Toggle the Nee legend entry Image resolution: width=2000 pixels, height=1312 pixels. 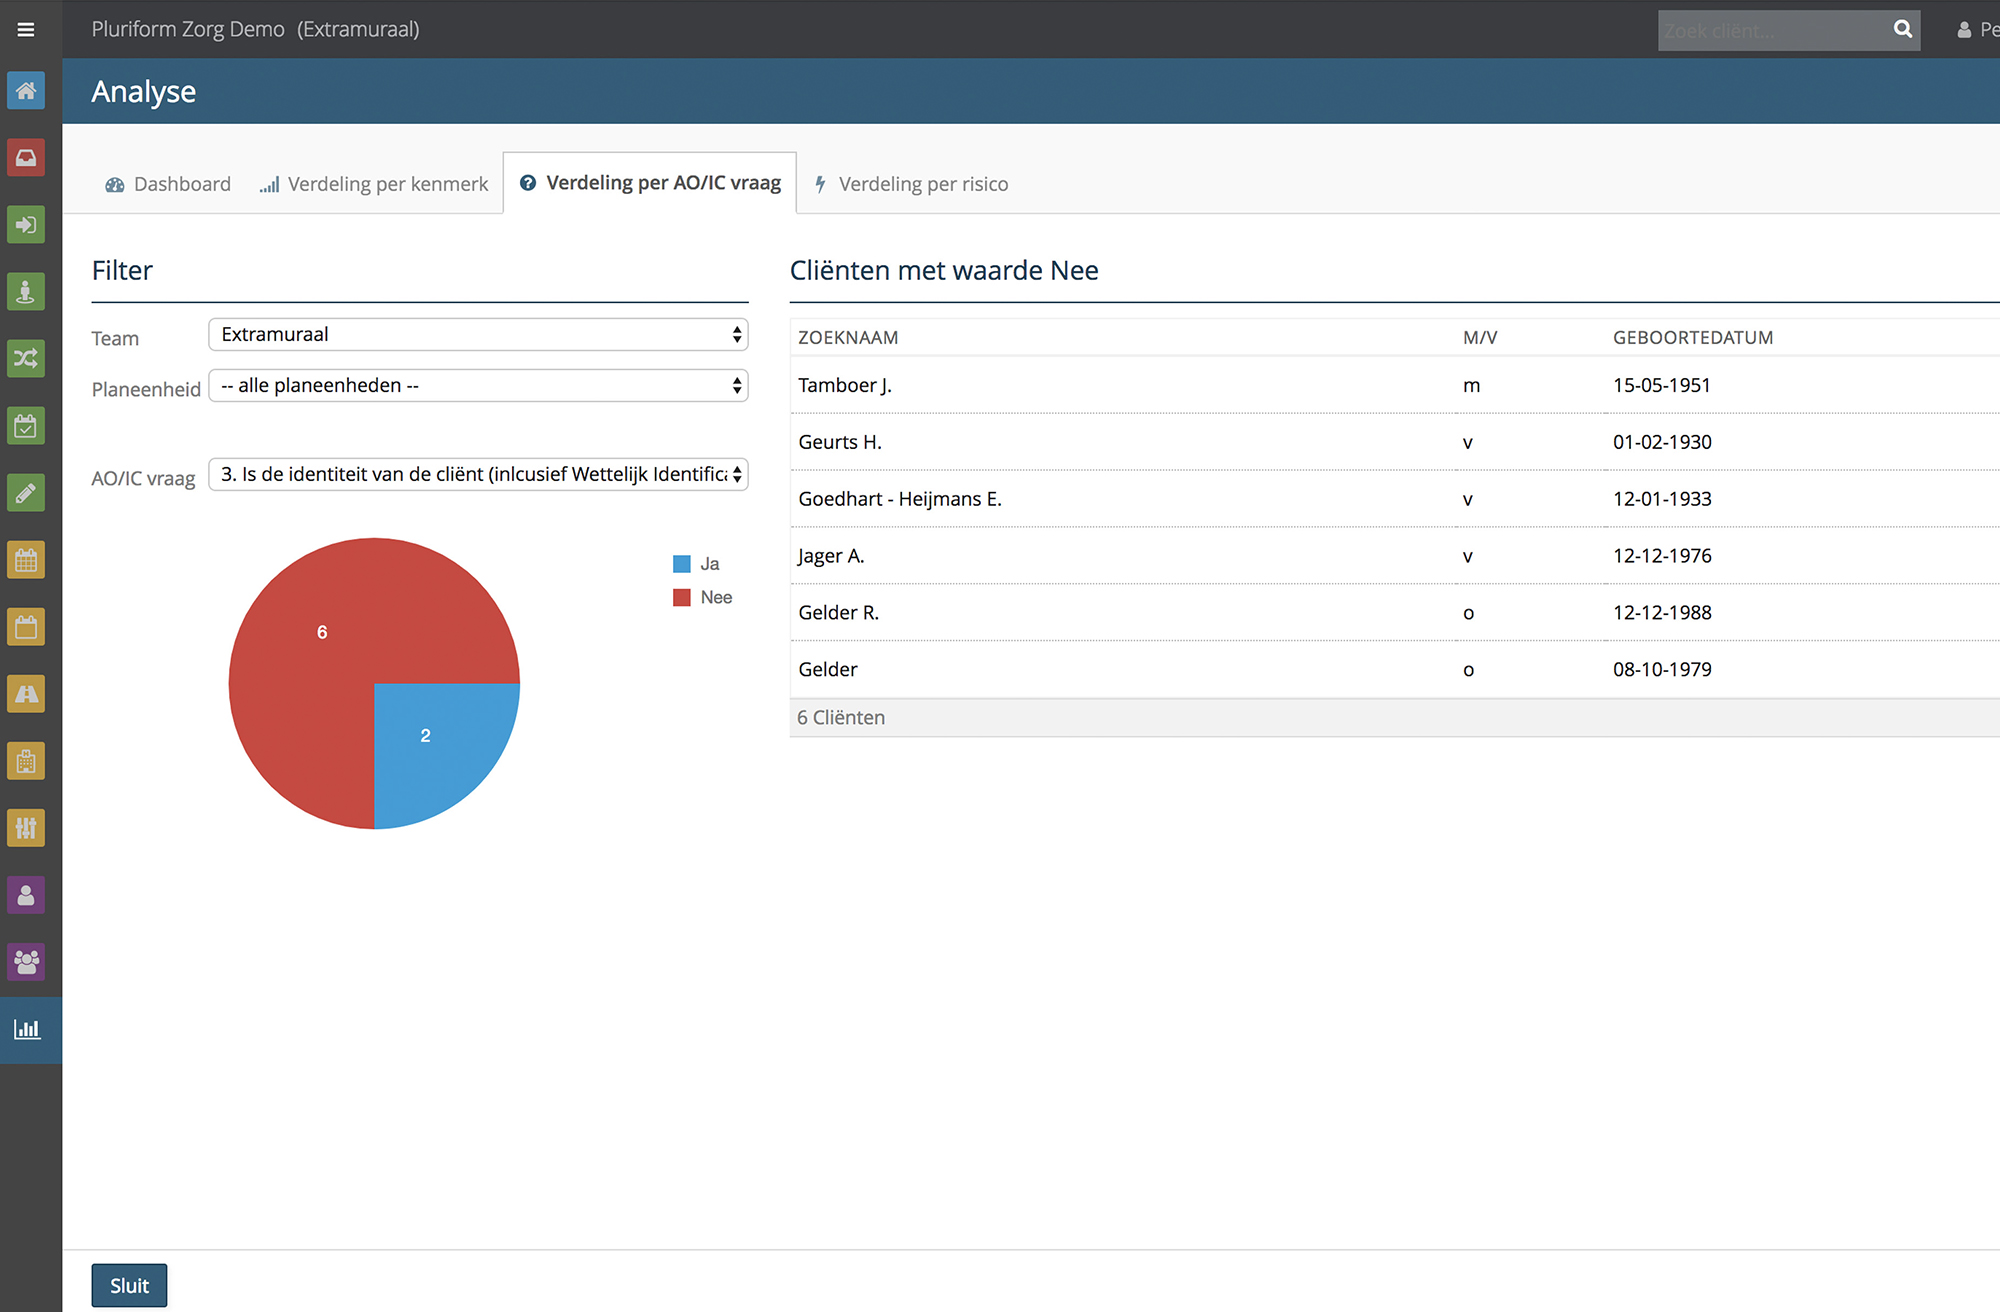pos(703,598)
